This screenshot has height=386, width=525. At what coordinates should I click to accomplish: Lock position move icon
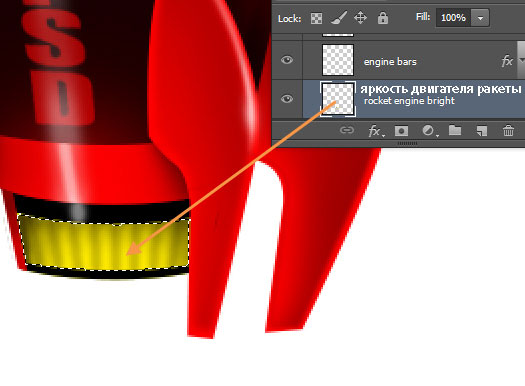(360, 17)
